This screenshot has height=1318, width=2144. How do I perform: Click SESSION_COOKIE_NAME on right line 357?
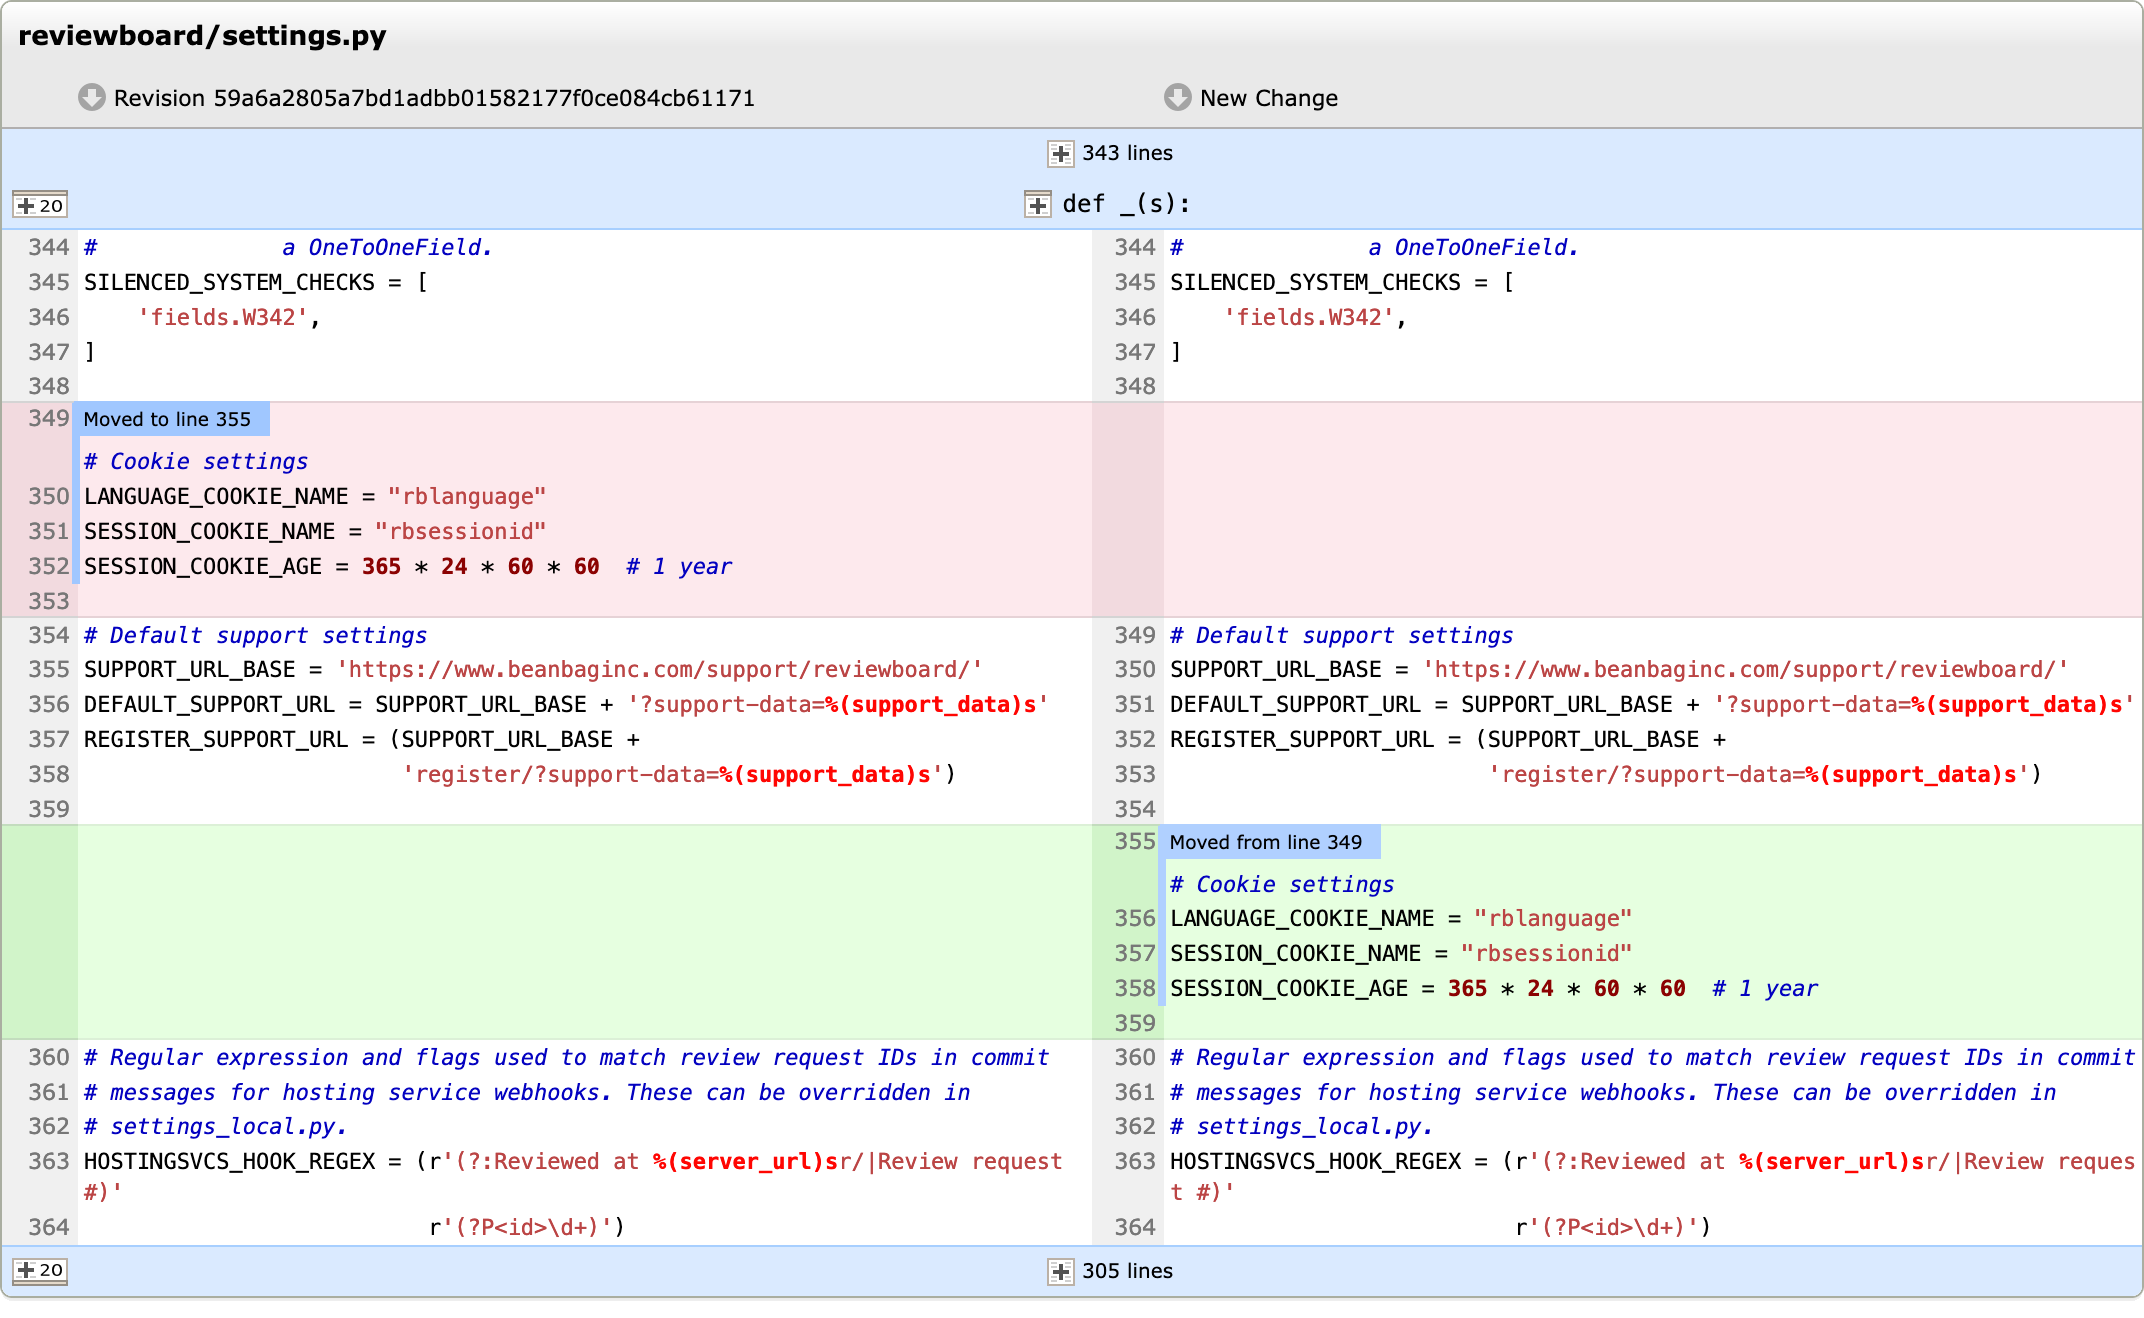pos(1296,953)
